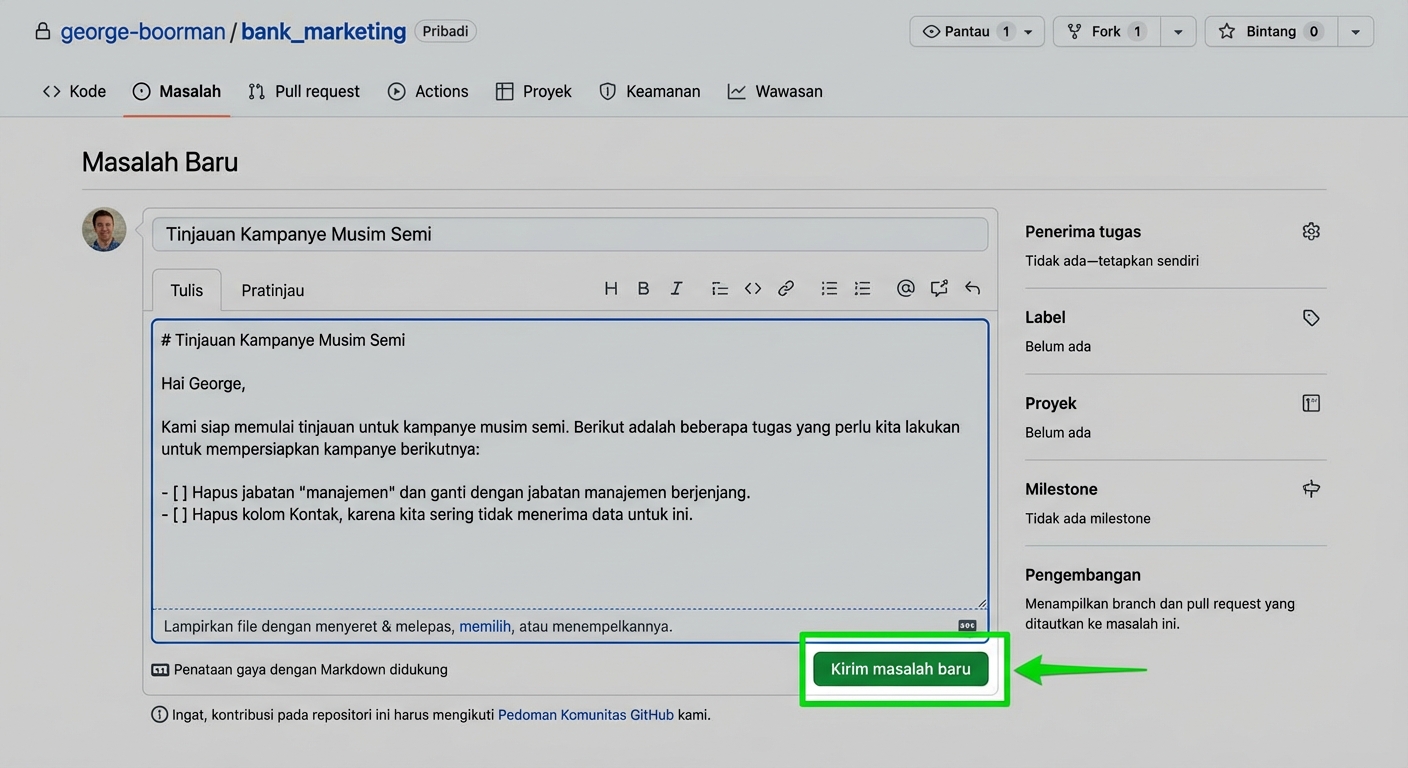
Task: Click the Penerima tugas heading
Action: 1083,231
